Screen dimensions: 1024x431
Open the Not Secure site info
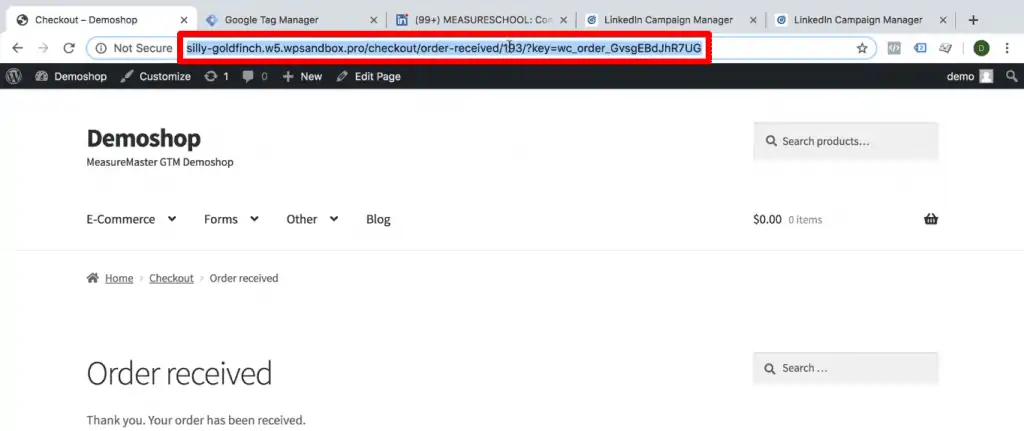pyautogui.click(x=133, y=48)
